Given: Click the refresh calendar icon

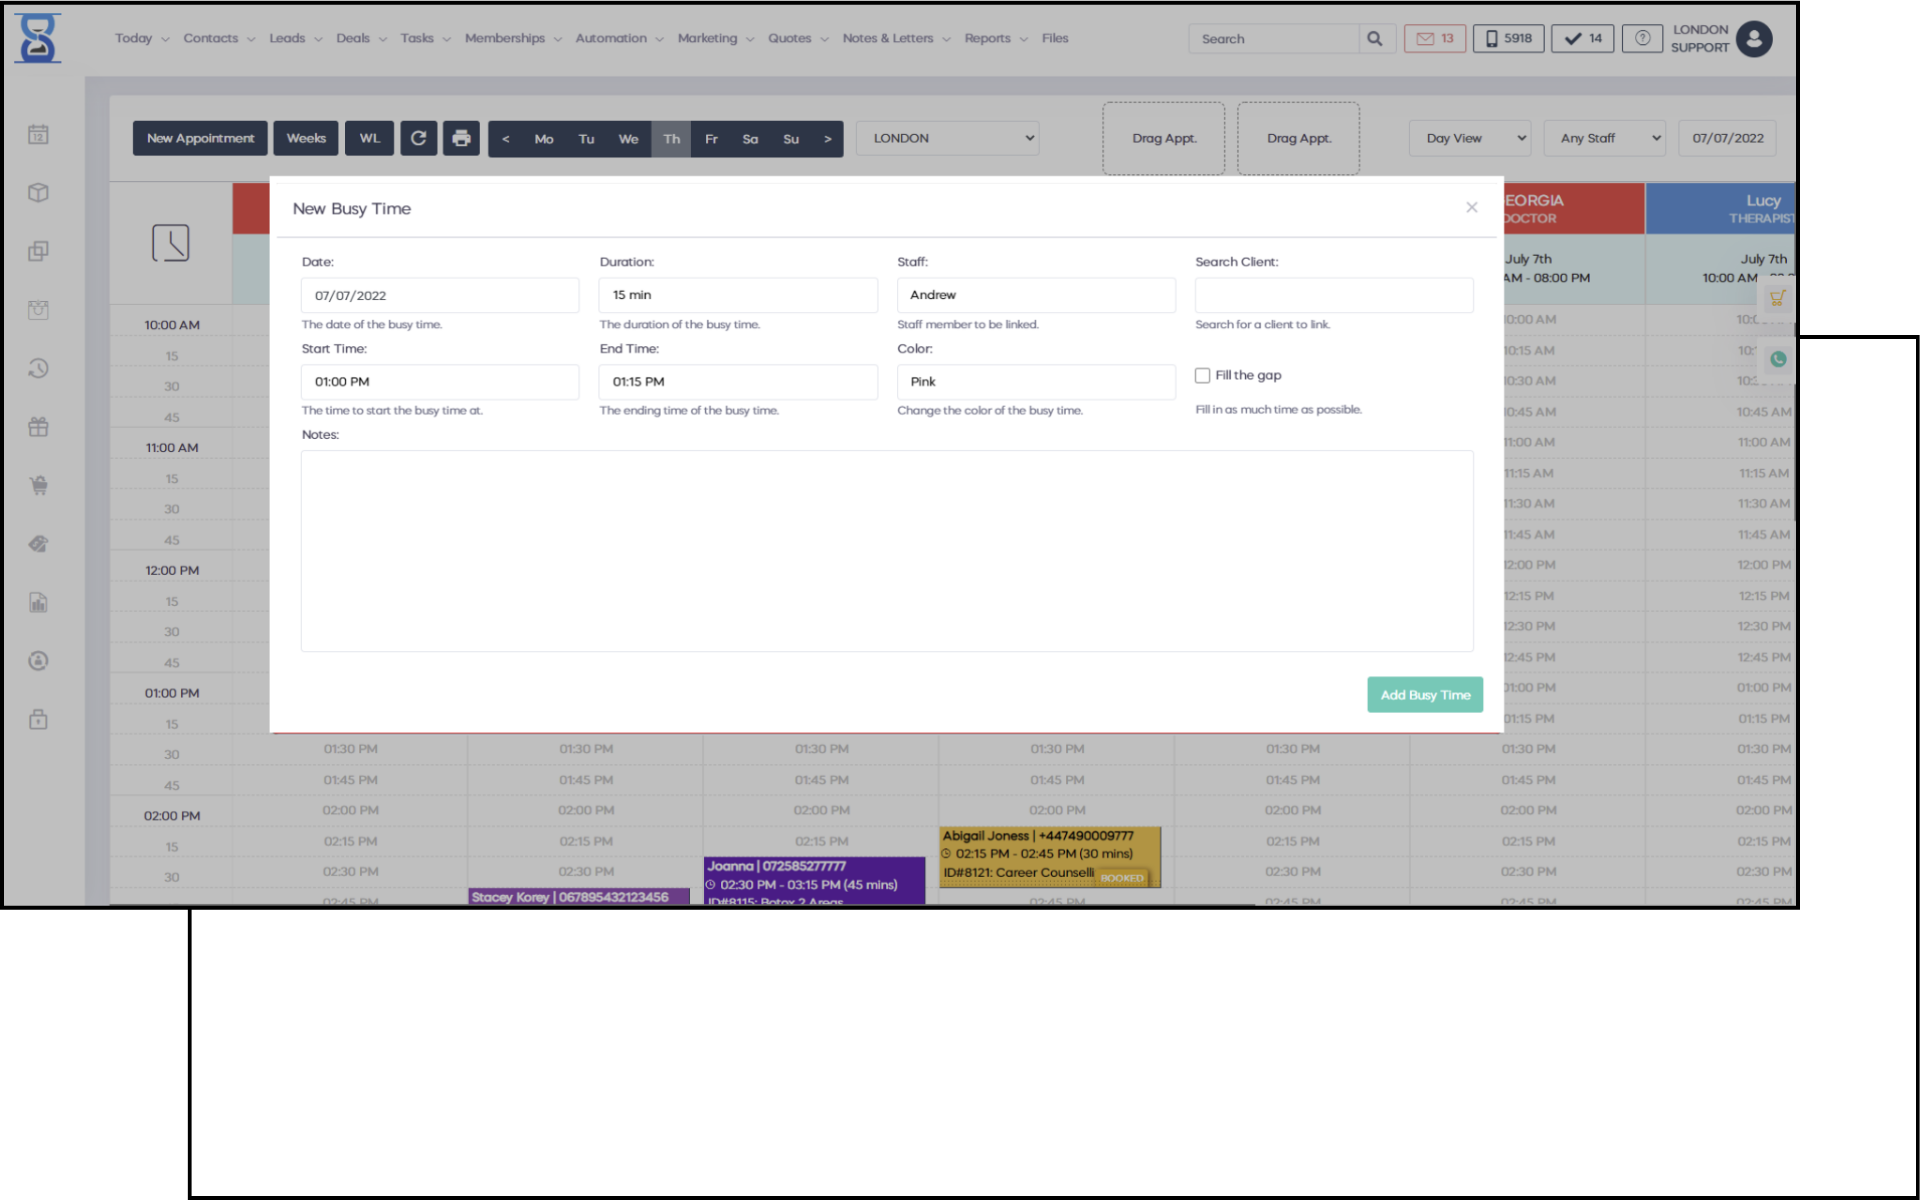Looking at the screenshot, I should click(419, 138).
